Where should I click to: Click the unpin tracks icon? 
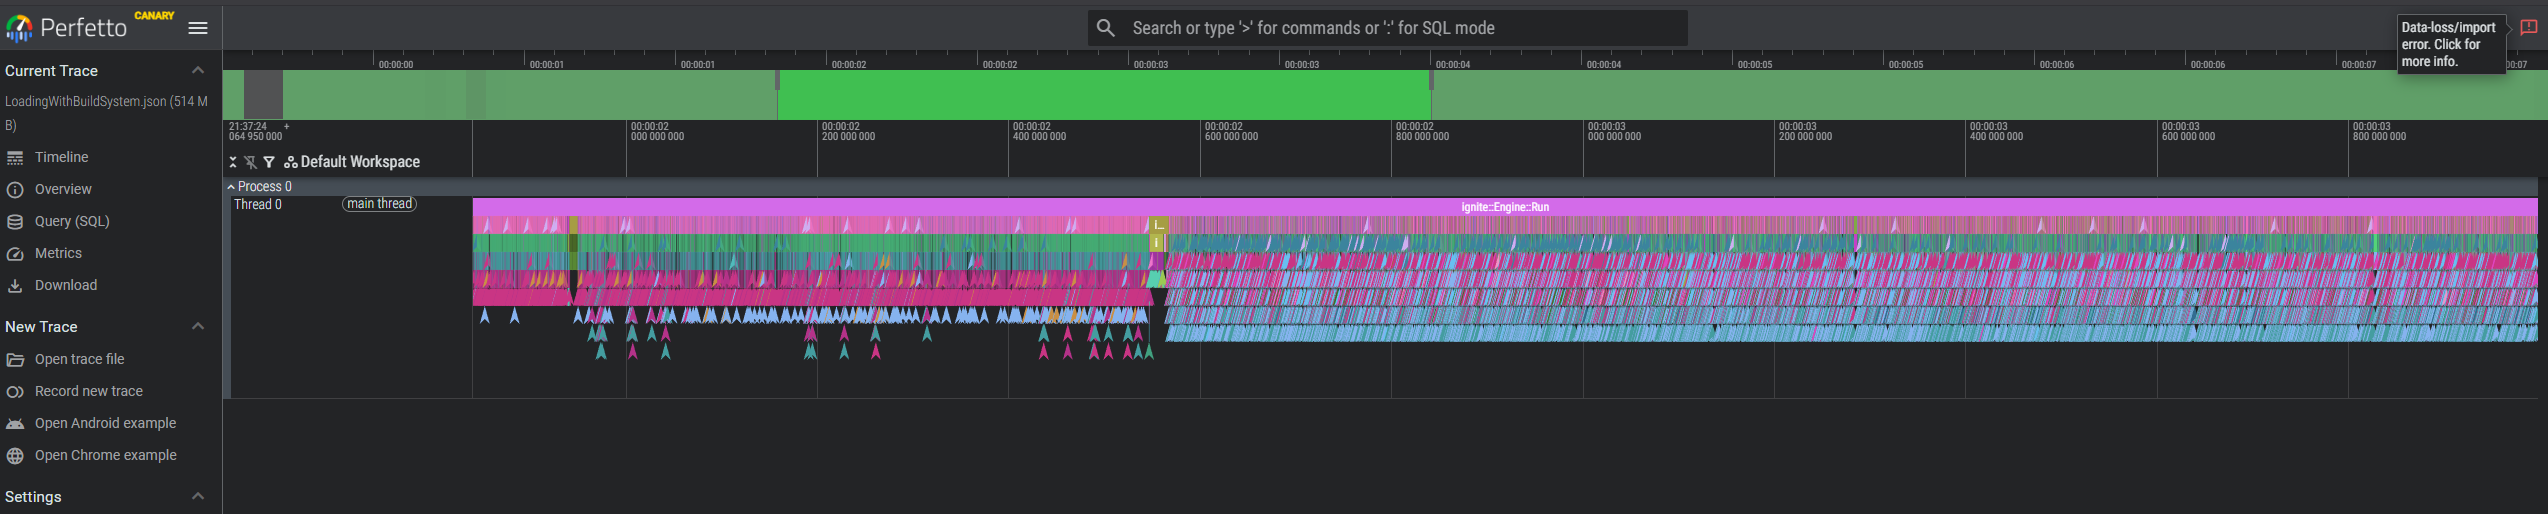(x=250, y=162)
